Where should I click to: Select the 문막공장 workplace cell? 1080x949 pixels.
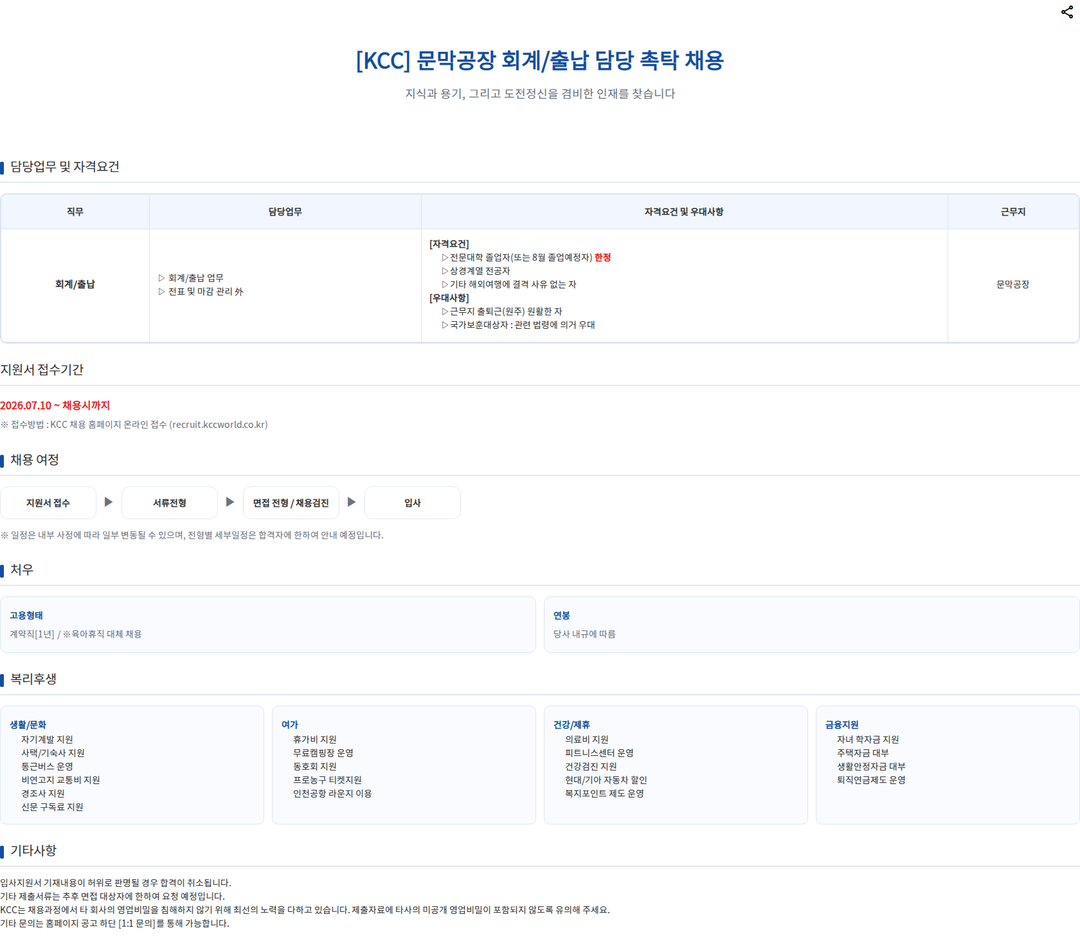tap(1013, 284)
